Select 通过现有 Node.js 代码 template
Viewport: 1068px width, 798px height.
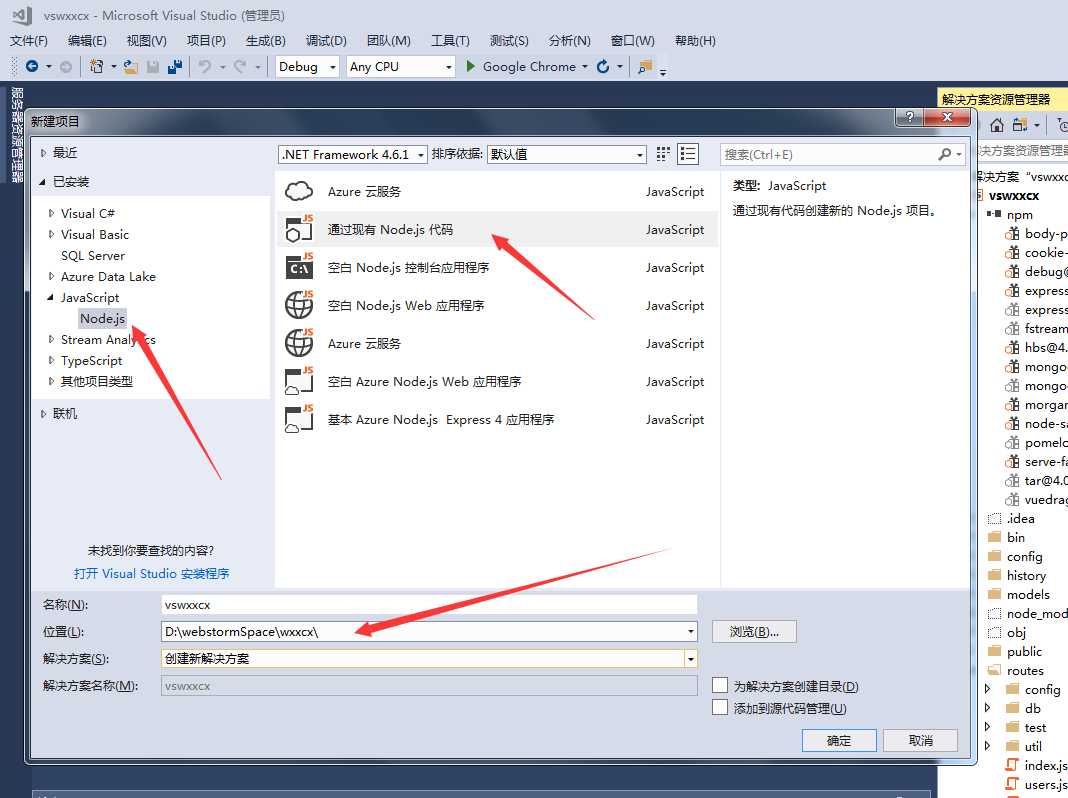[497, 229]
